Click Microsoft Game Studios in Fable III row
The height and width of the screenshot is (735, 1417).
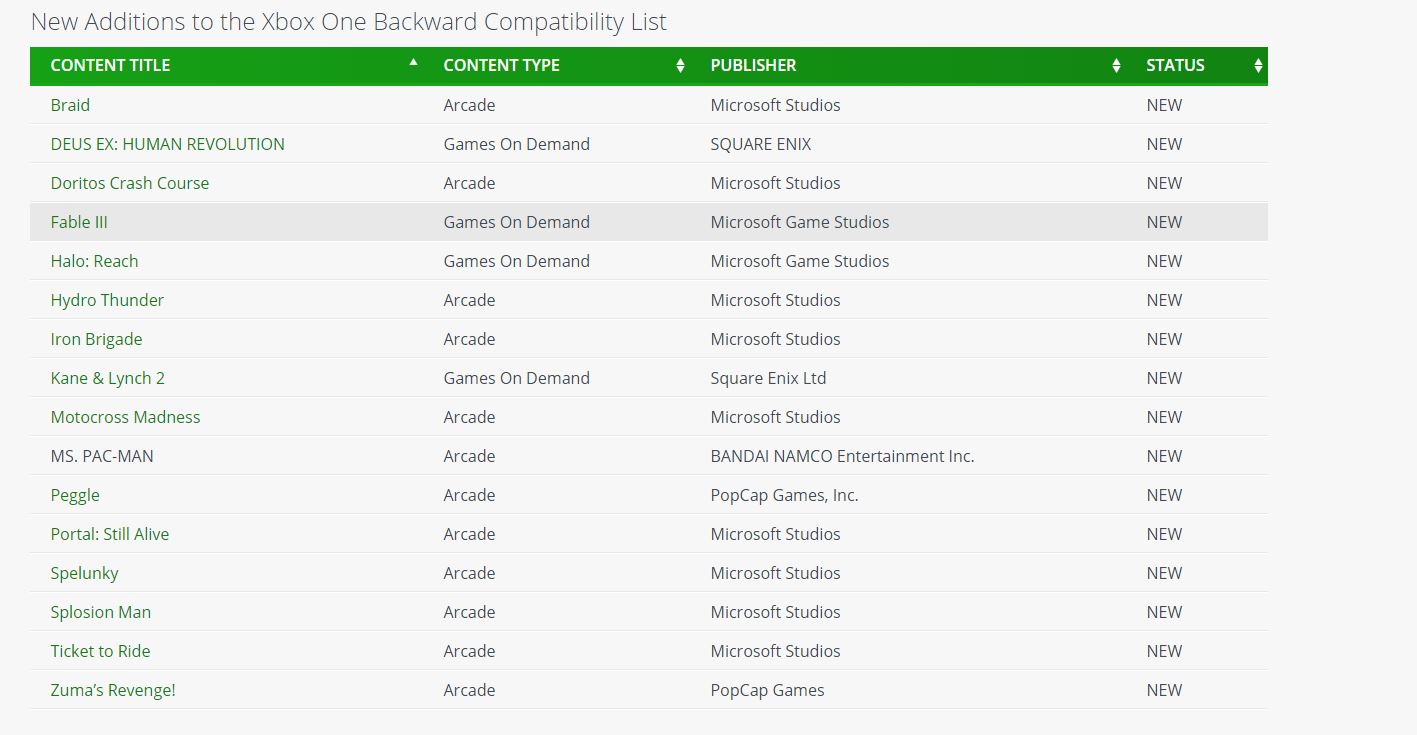pos(799,222)
